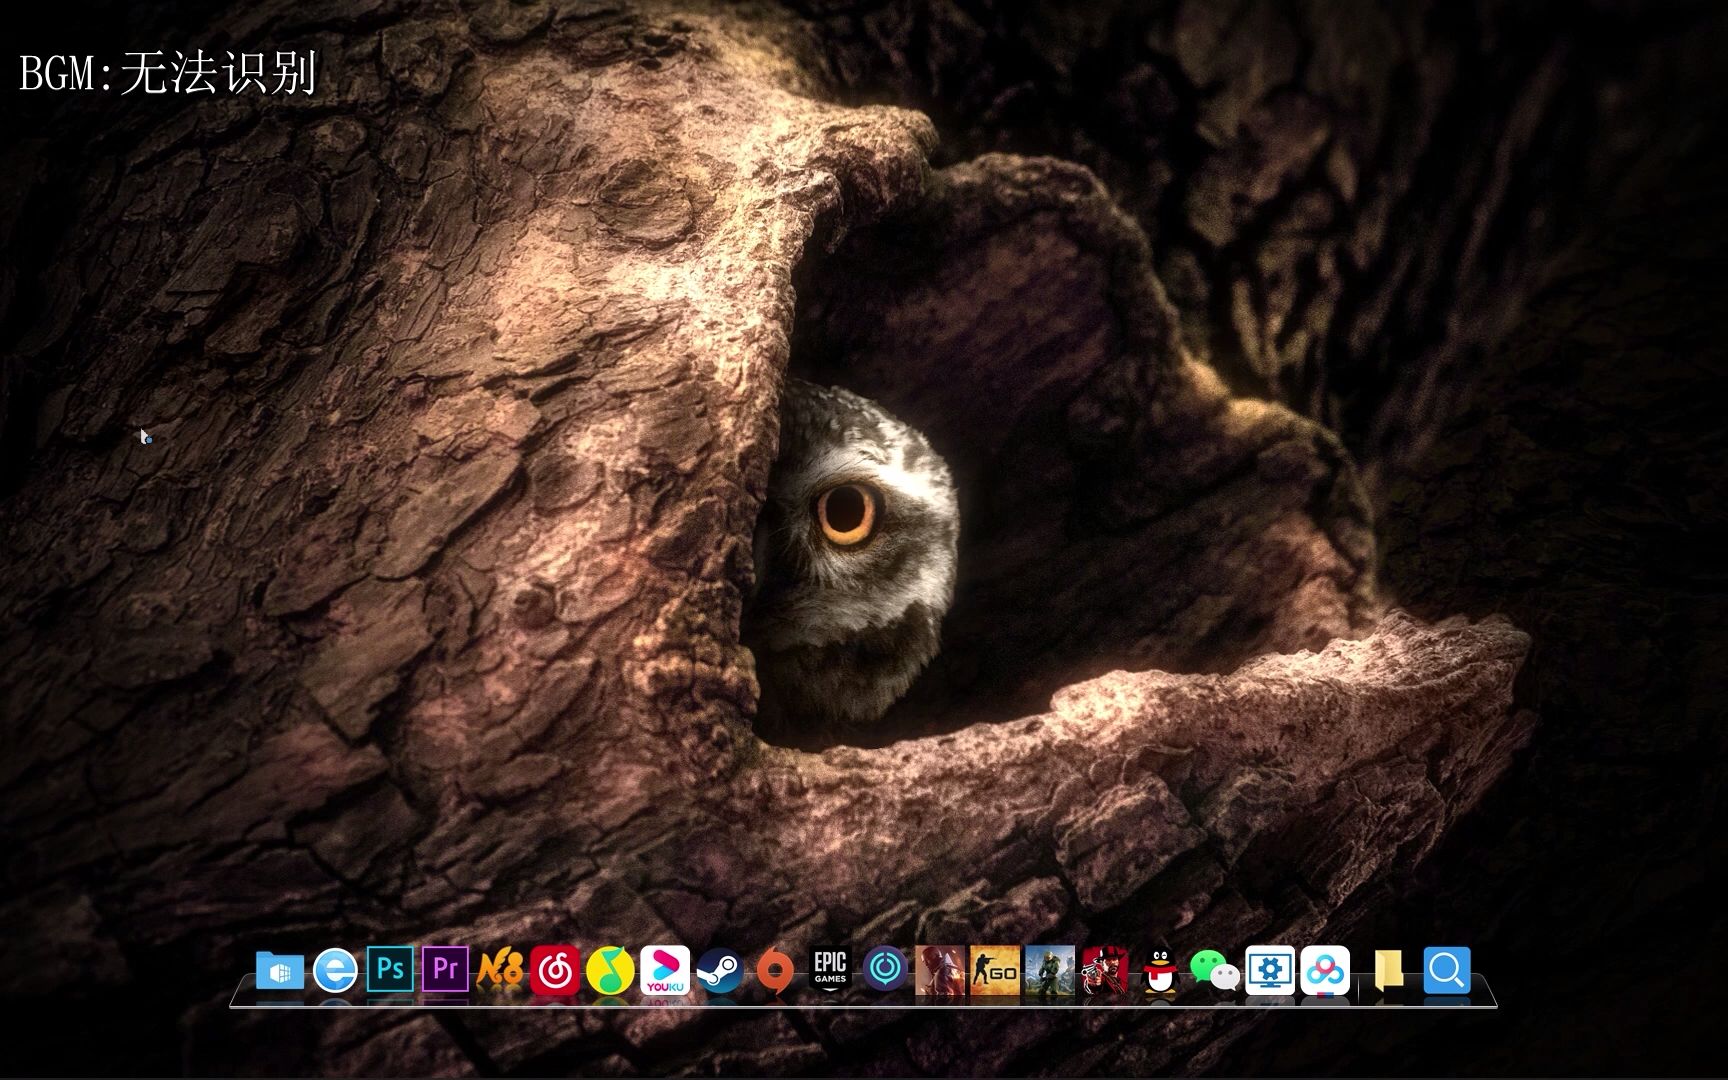
Task: Launch the Youku video app
Action: 665,970
